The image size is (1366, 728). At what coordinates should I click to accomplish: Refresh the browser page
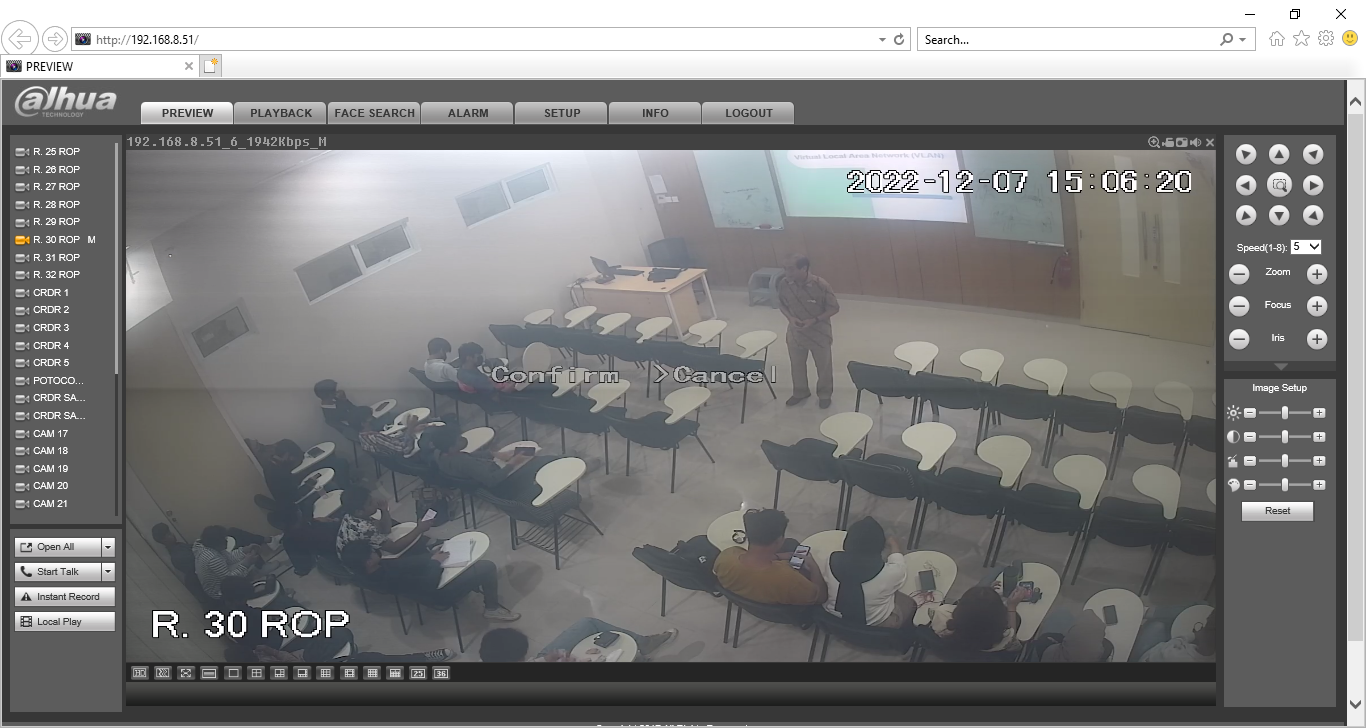[899, 40]
